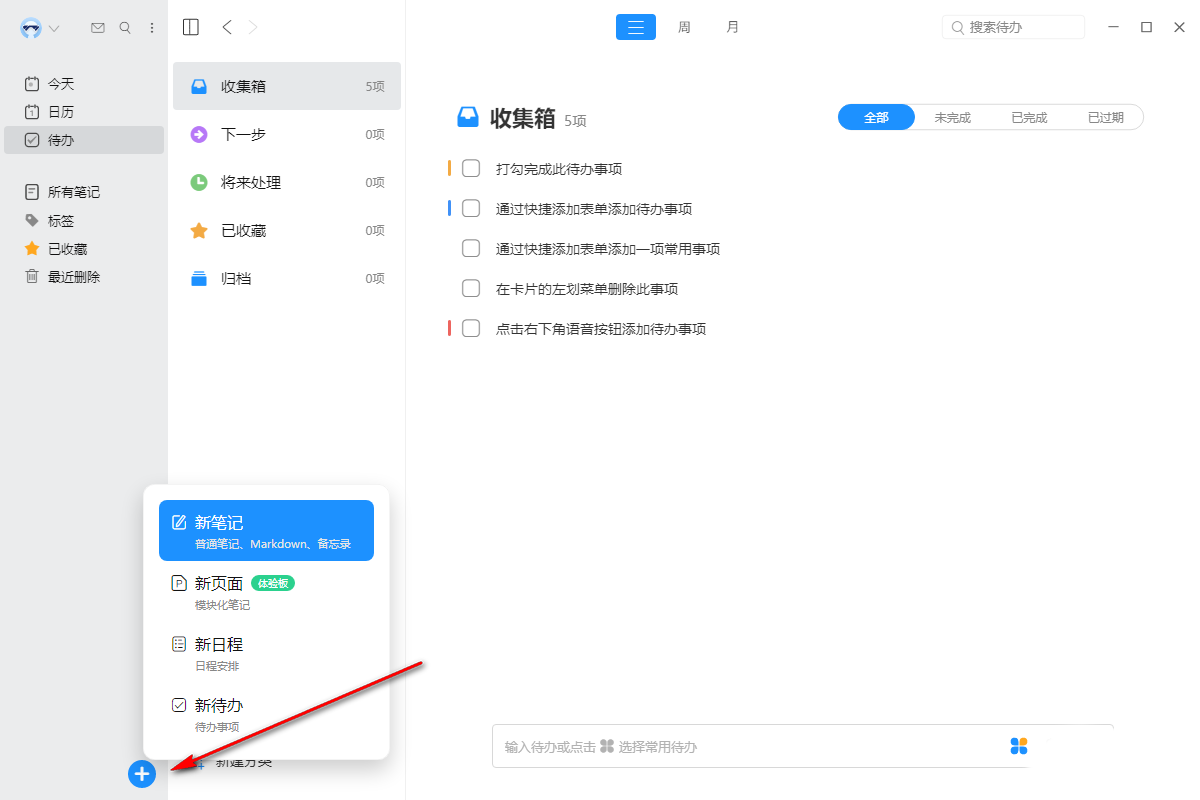This screenshot has height=800, width=1200.
Task: Click the colorful four-leaf common todo icon
Action: (1019, 746)
